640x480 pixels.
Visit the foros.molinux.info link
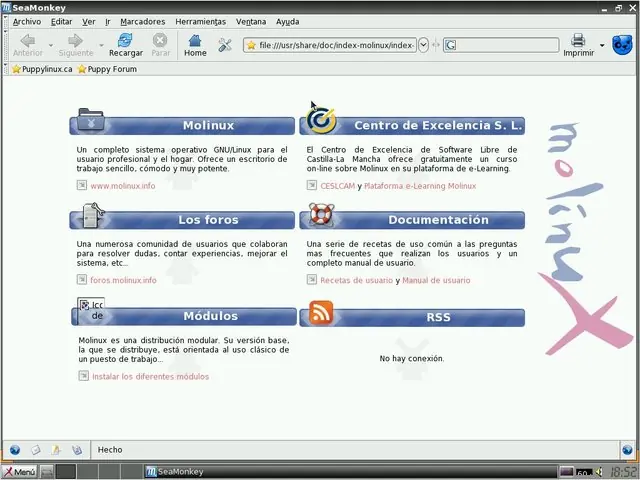coord(123,280)
